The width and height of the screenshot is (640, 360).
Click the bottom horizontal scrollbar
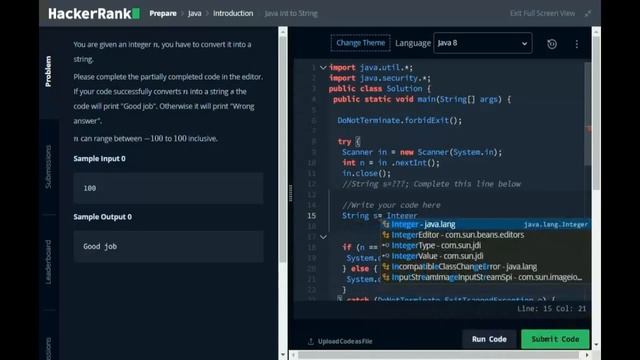click(x=439, y=355)
